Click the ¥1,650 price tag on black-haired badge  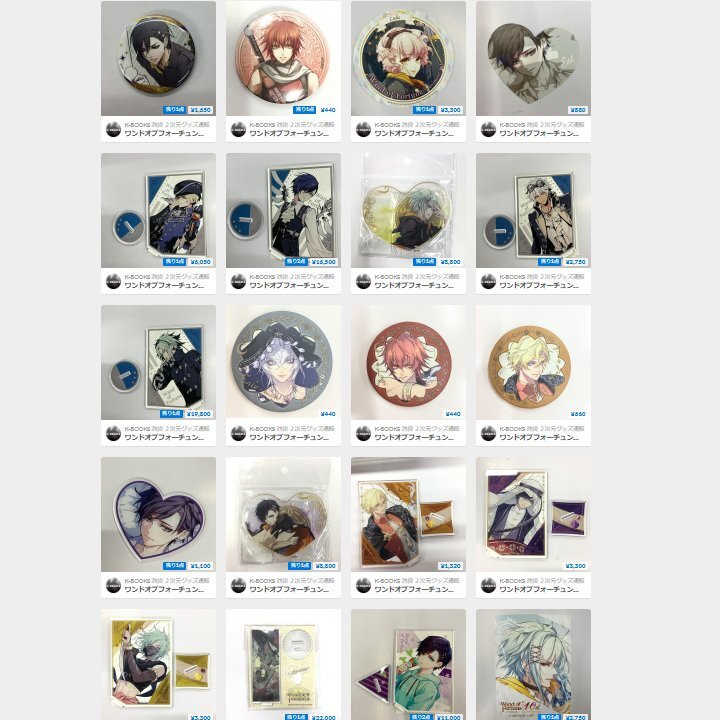point(201,110)
